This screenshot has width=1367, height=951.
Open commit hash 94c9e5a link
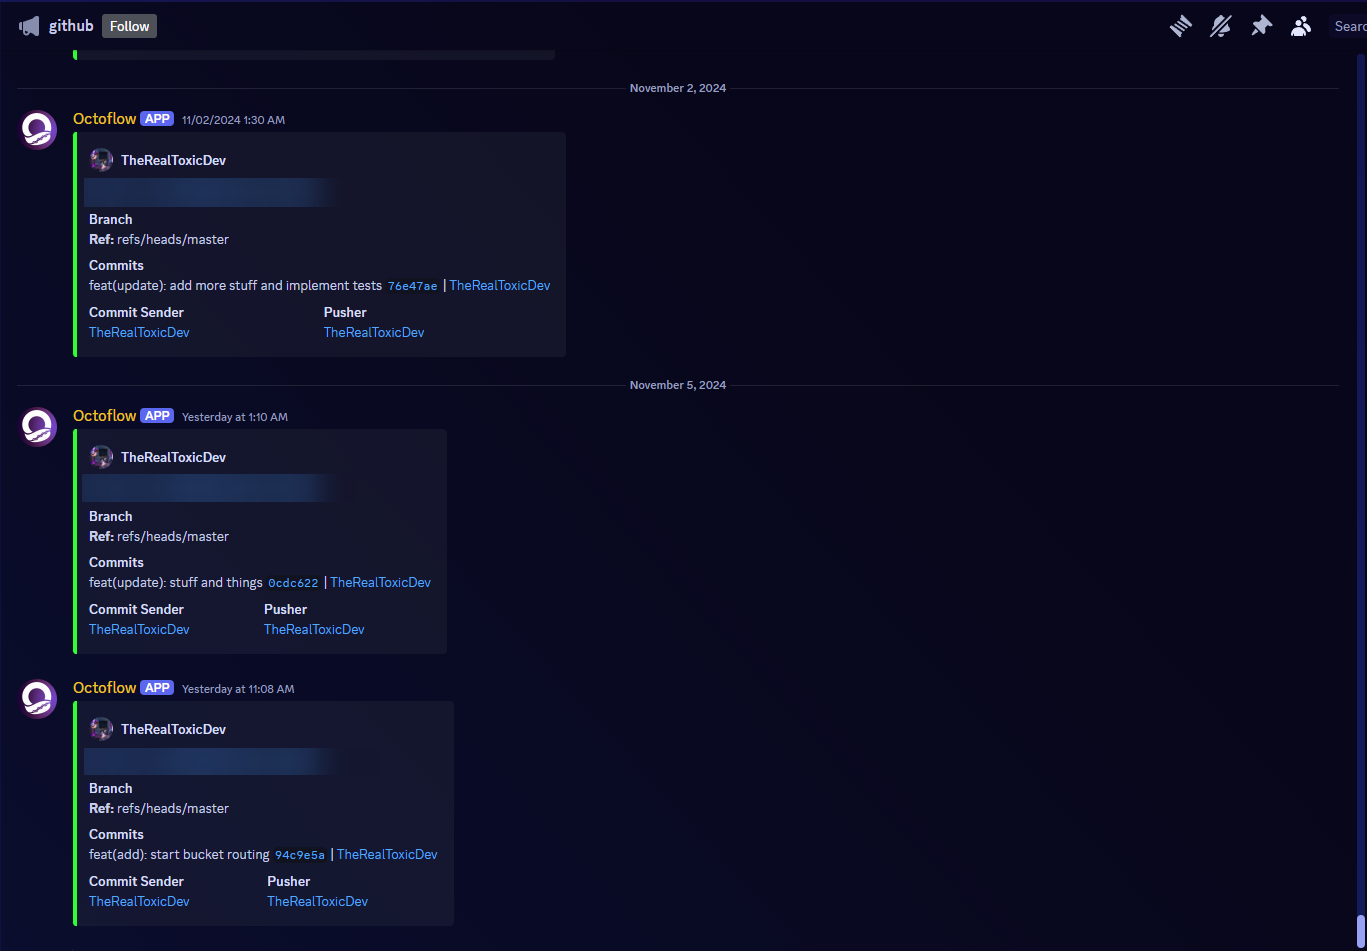point(300,855)
